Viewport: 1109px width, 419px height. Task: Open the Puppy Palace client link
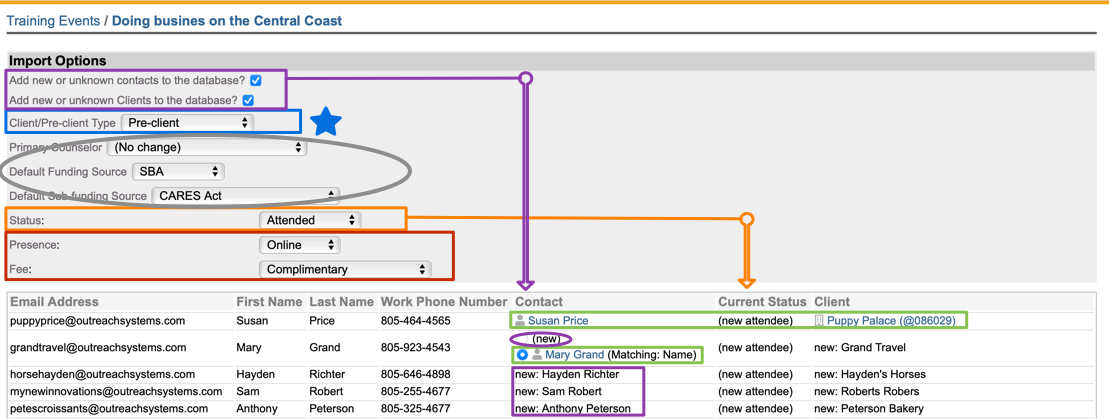point(896,321)
